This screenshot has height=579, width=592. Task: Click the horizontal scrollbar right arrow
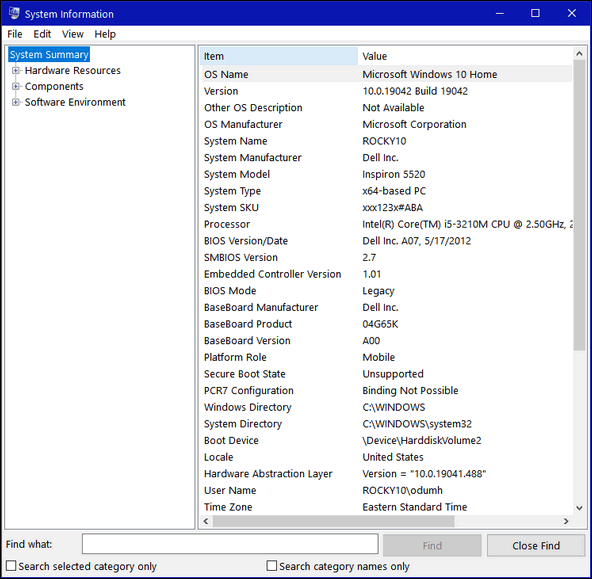(566, 521)
